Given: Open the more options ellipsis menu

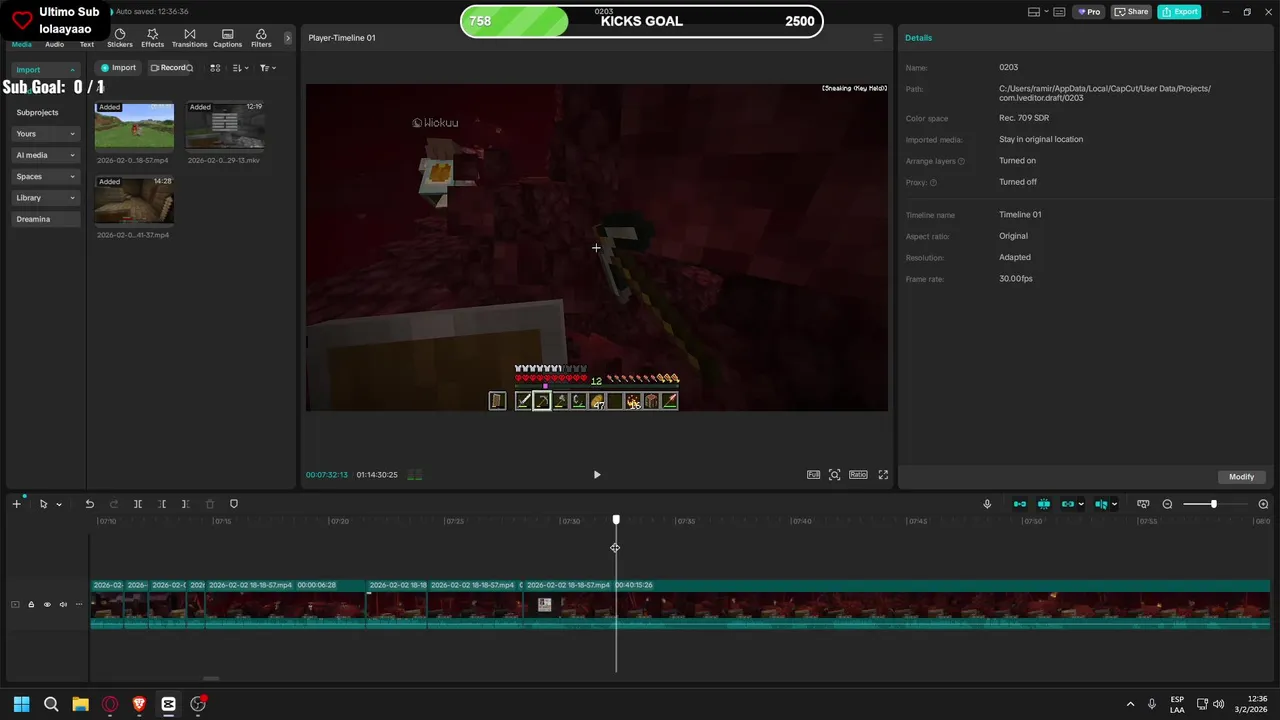Looking at the screenshot, I should pyautogui.click(x=79, y=604).
